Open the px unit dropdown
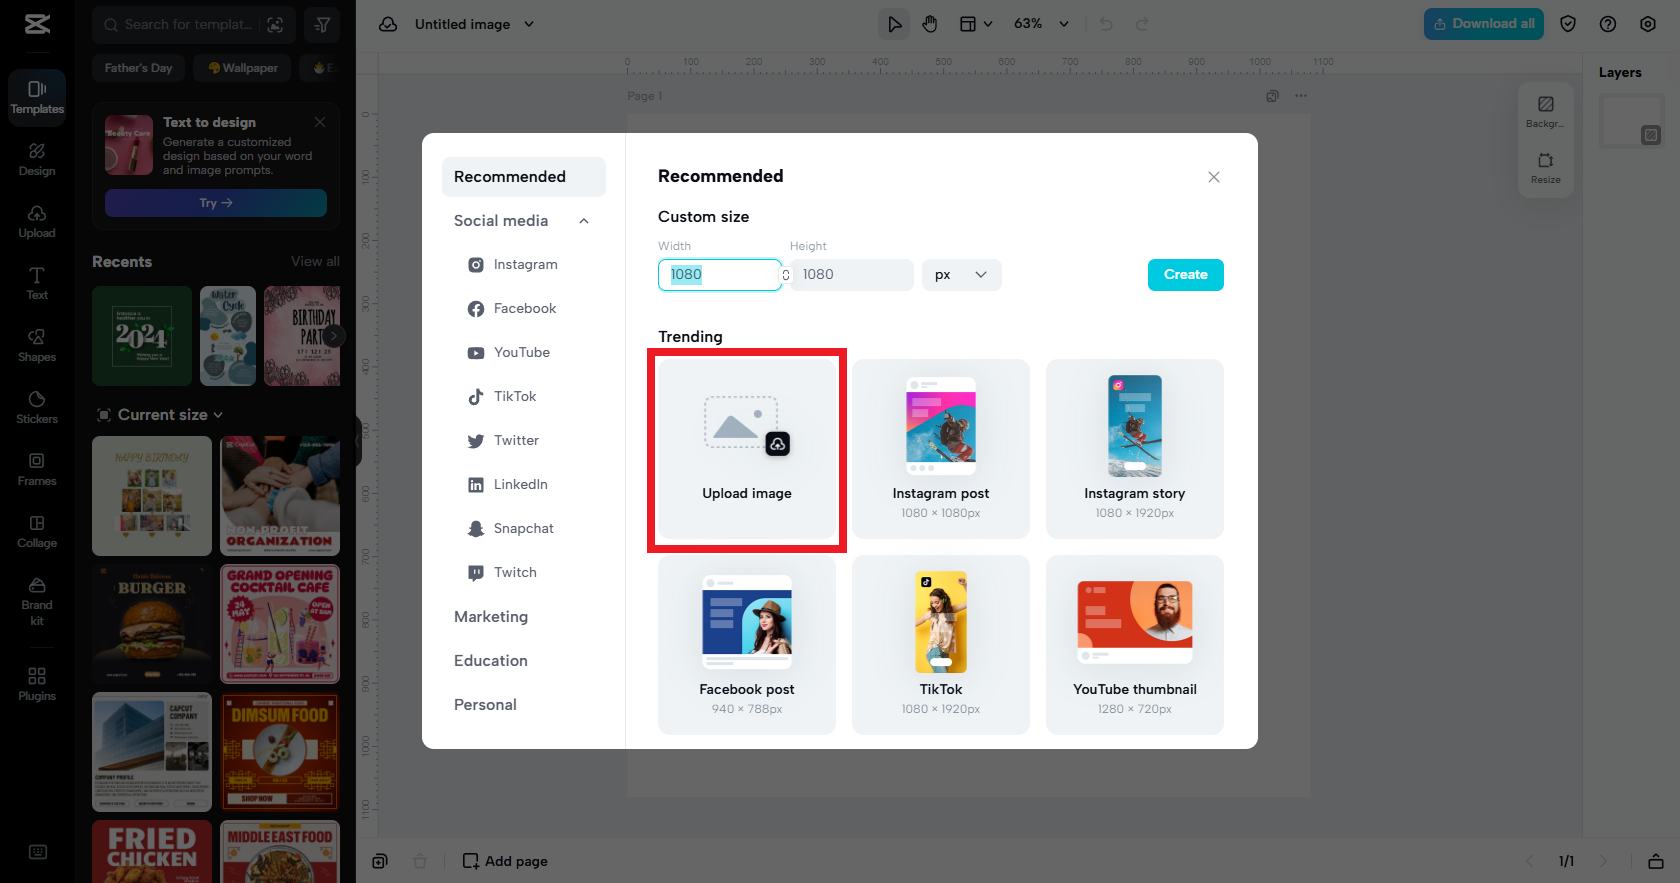The image size is (1680, 883). point(961,275)
